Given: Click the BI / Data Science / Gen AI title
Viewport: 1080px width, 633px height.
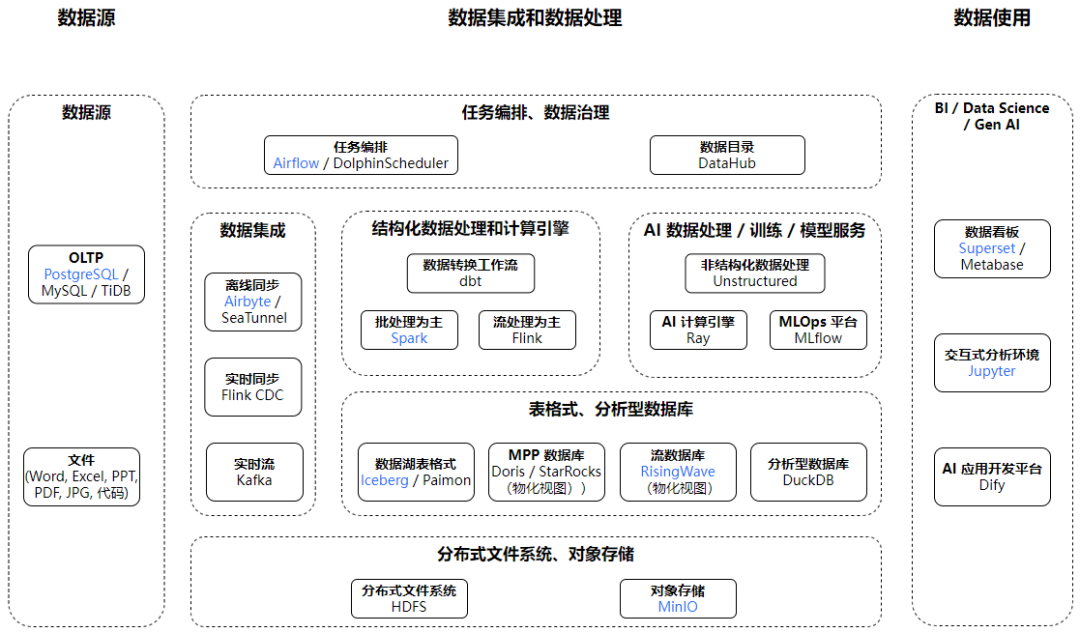Looking at the screenshot, I should 992,116.
